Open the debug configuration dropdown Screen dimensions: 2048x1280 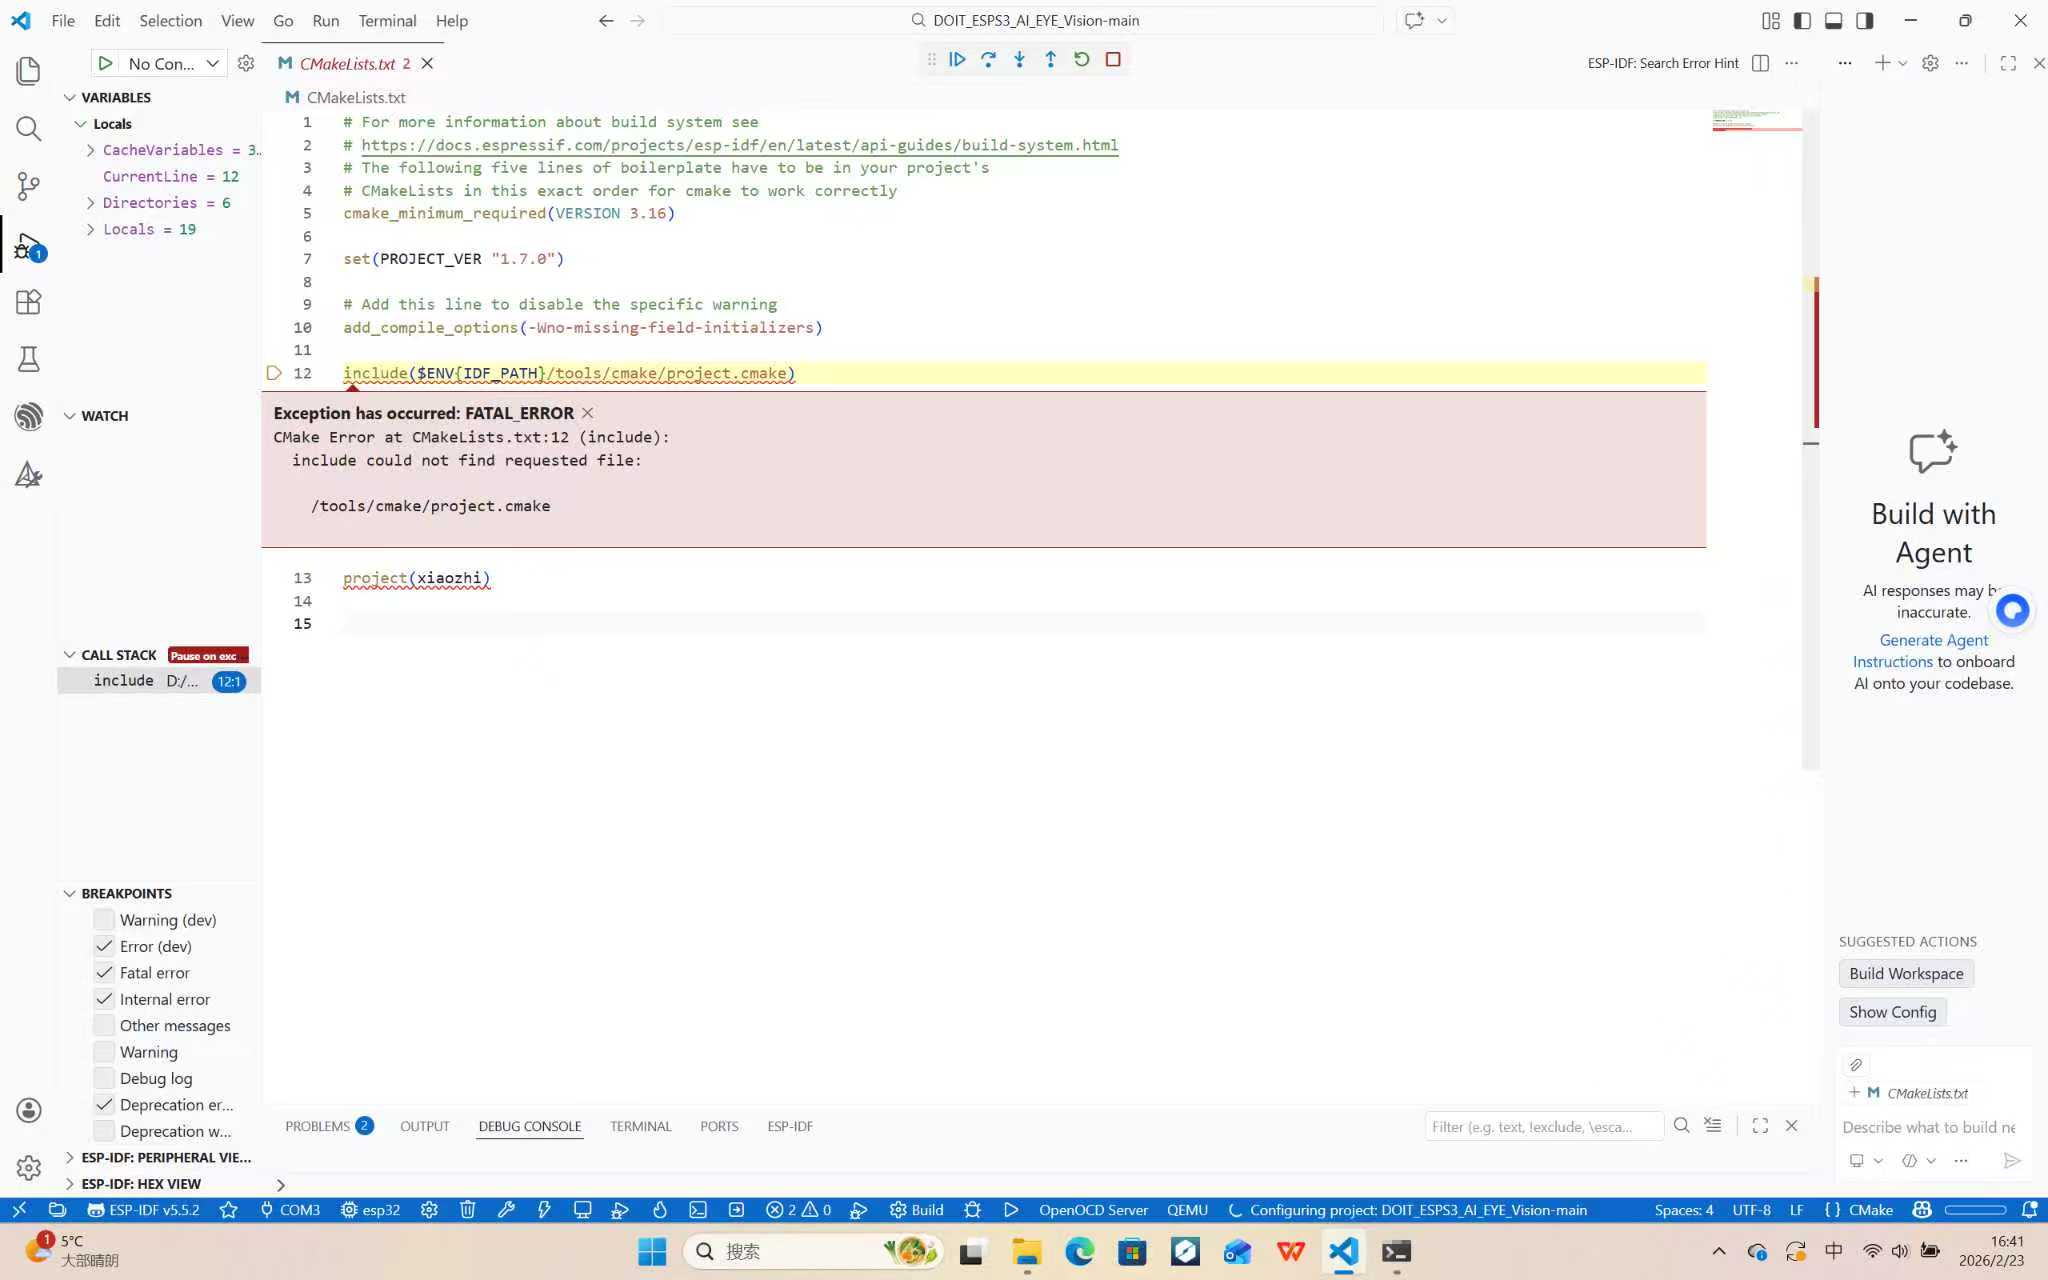212,64
